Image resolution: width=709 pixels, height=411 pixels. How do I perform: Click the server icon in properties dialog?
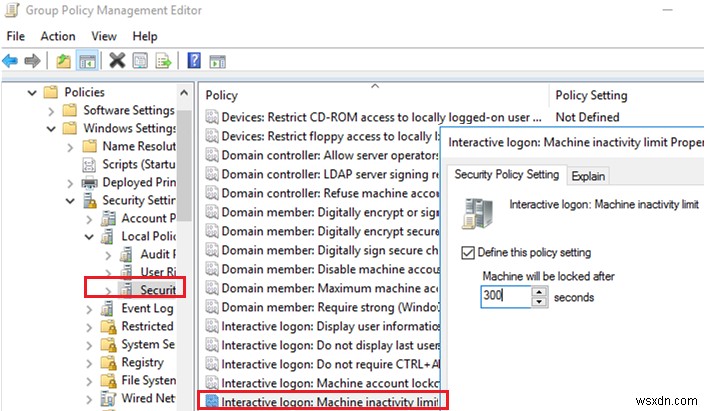click(477, 213)
